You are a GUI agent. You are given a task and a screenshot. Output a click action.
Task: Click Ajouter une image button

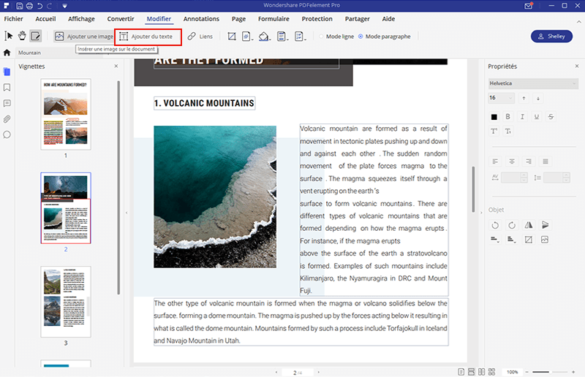coord(84,36)
